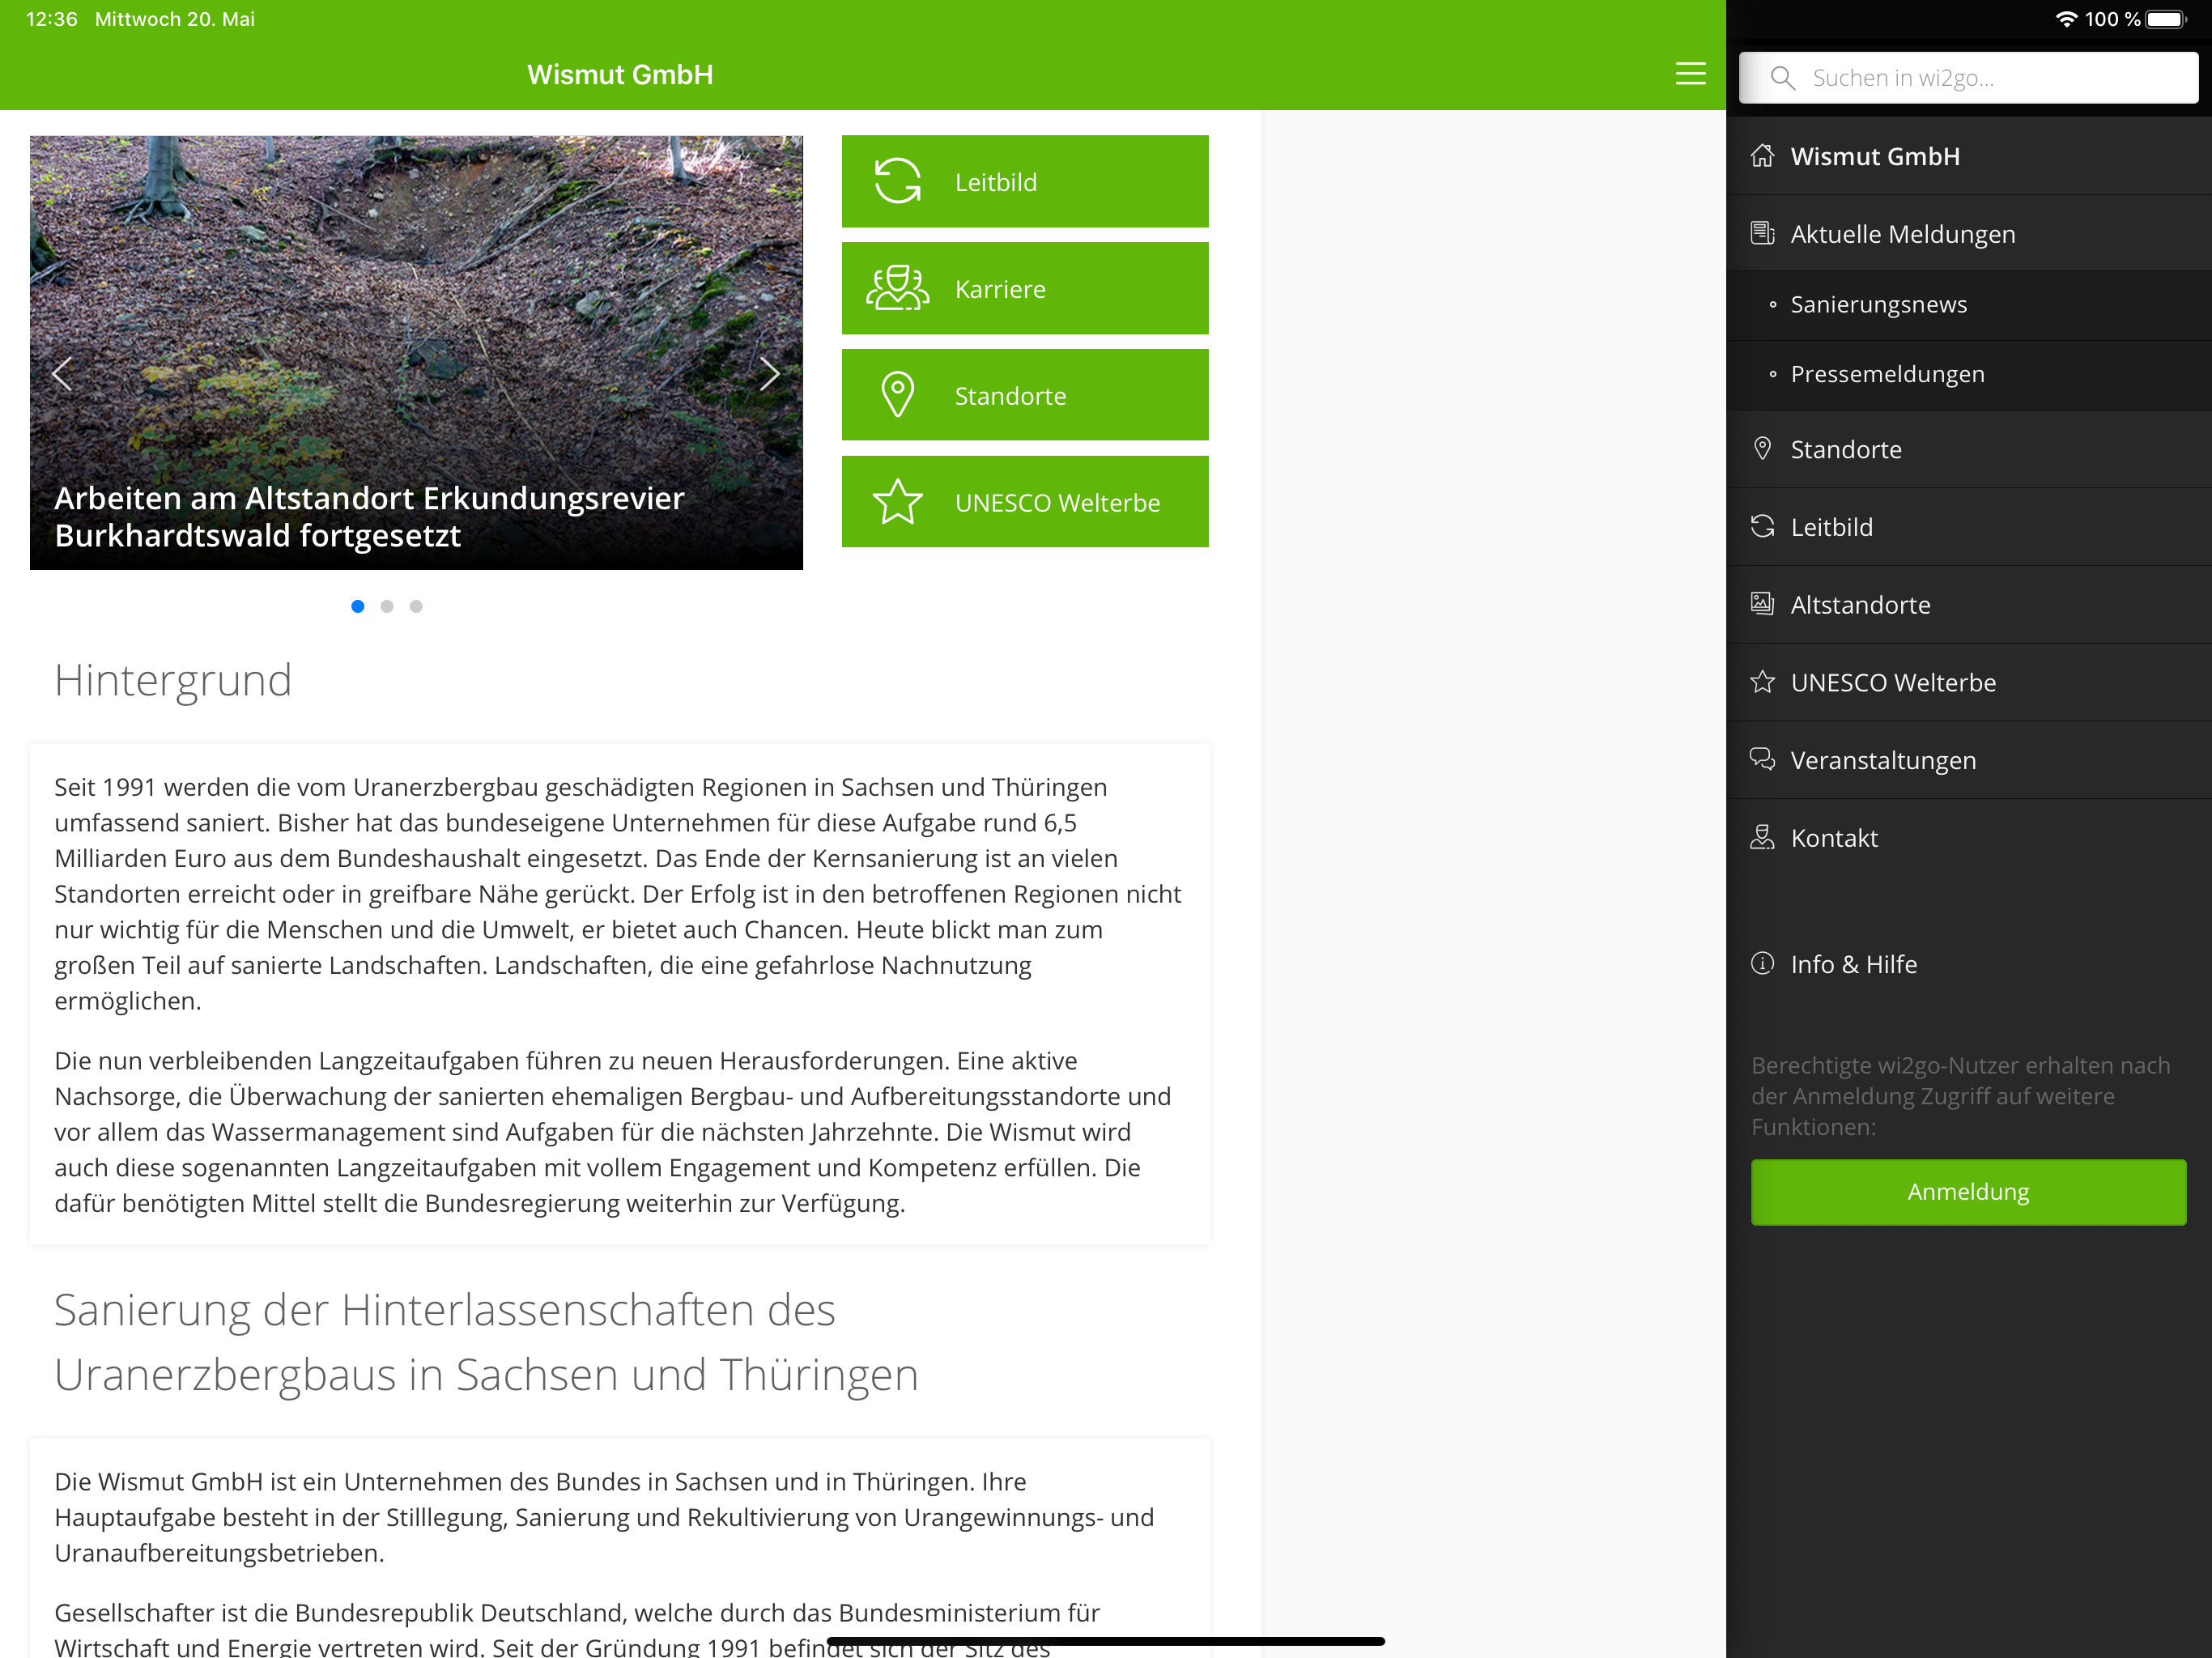Select the second carousel dot

click(x=387, y=606)
